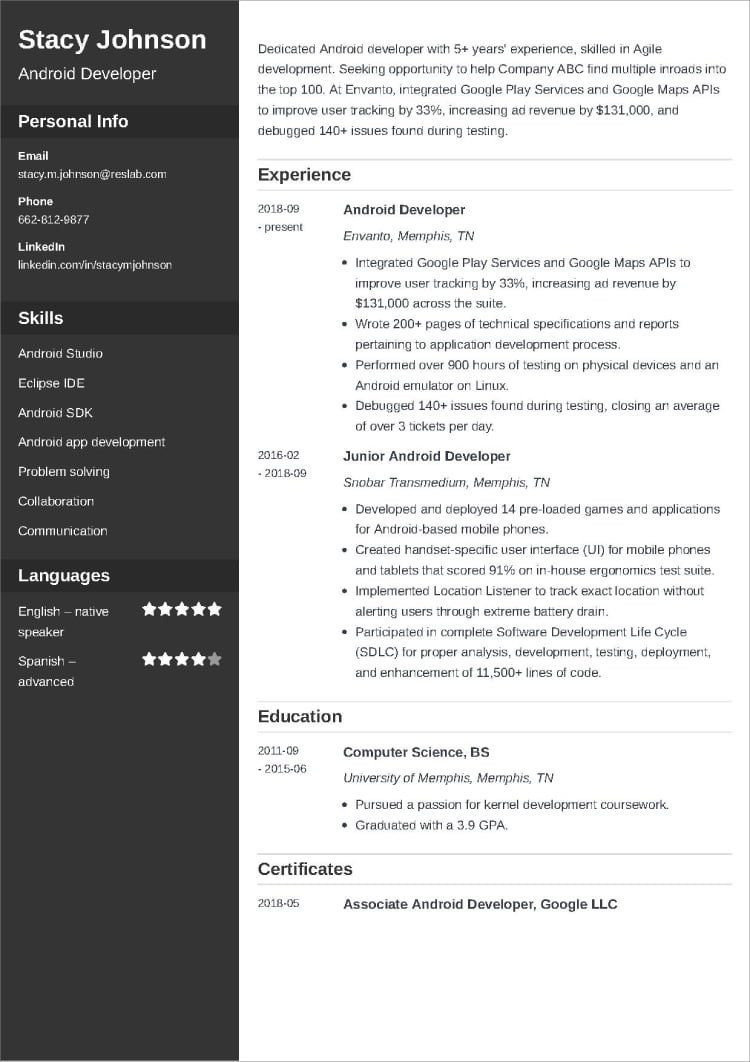Click the email address stacy.m.johnson@reslab.com
Image resolution: width=750 pixels, height=1062 pixels.
click(x=92, y=174)
